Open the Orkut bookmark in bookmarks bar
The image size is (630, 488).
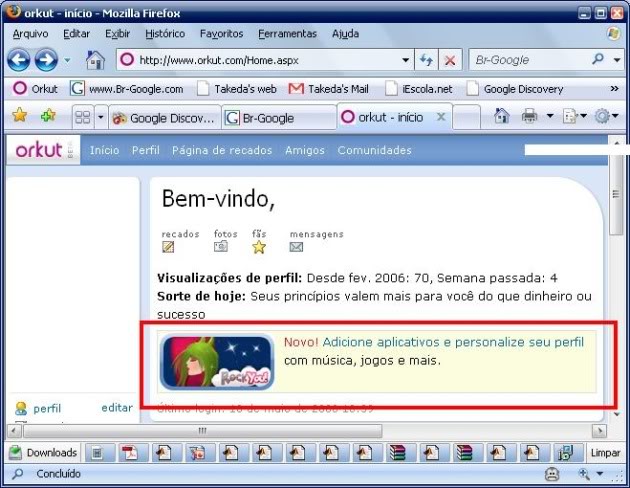click(35, 89)
